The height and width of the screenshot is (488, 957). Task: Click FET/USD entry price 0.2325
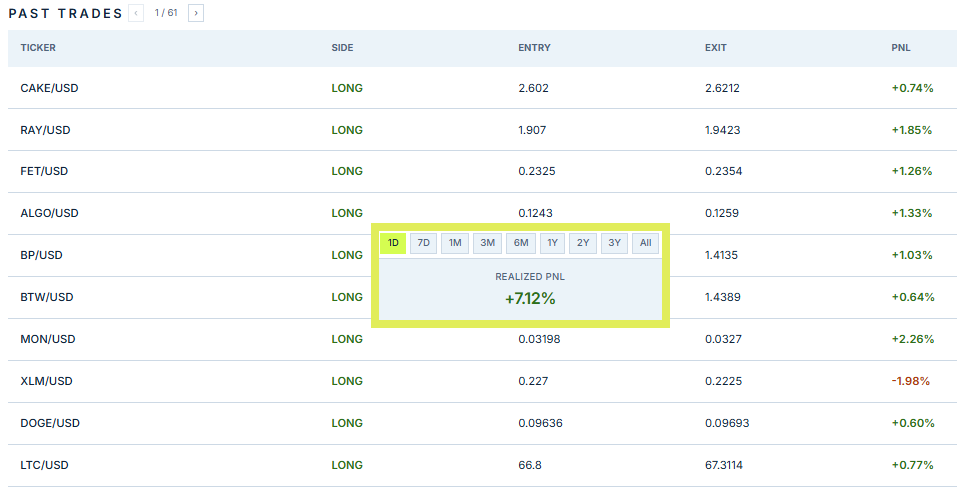(537, 171)
